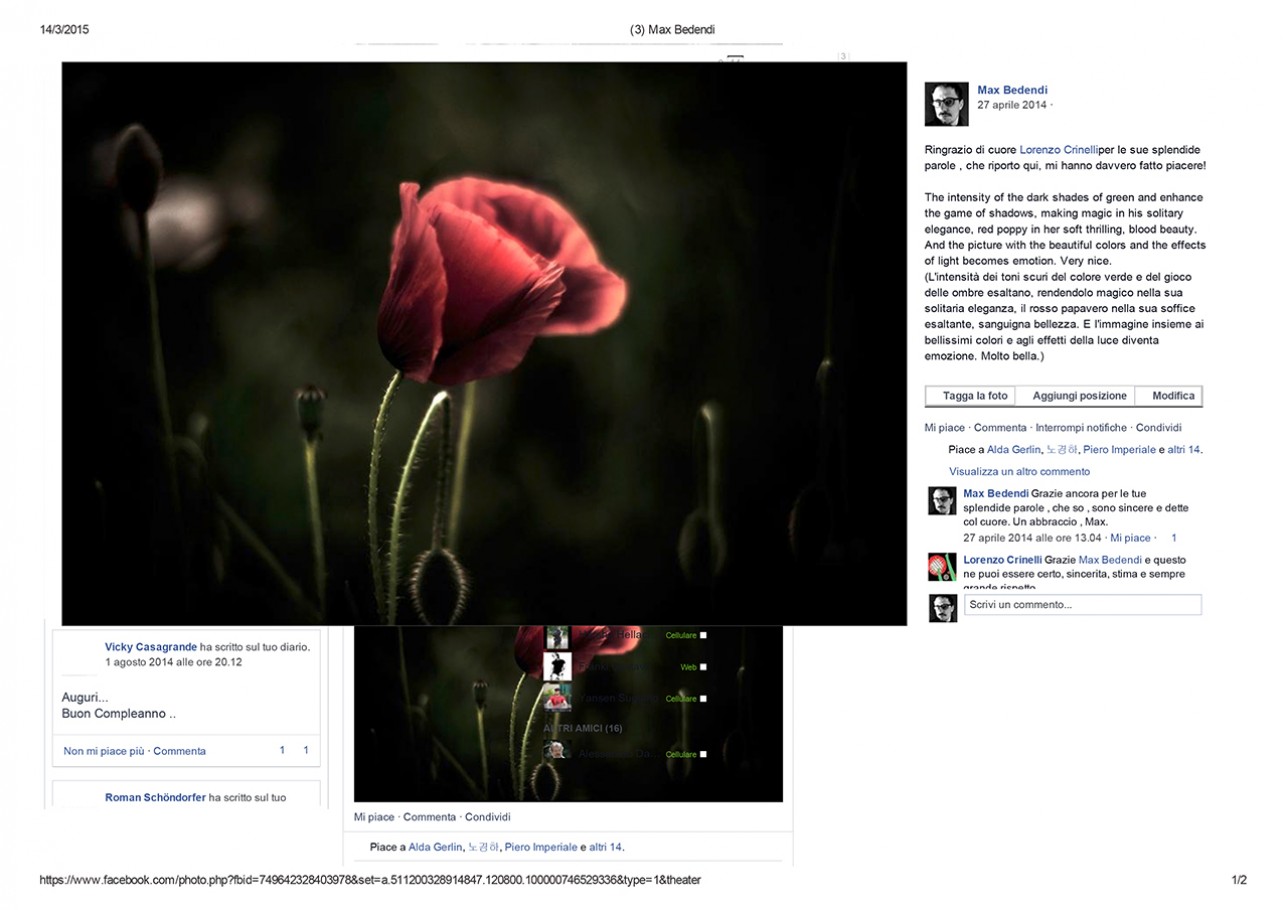The height and width of the screenshot is (910, 1286).
Task: Open Max Bedendi's avatar beside his 'Grazie ancora' comment
Action: point(942,501)
